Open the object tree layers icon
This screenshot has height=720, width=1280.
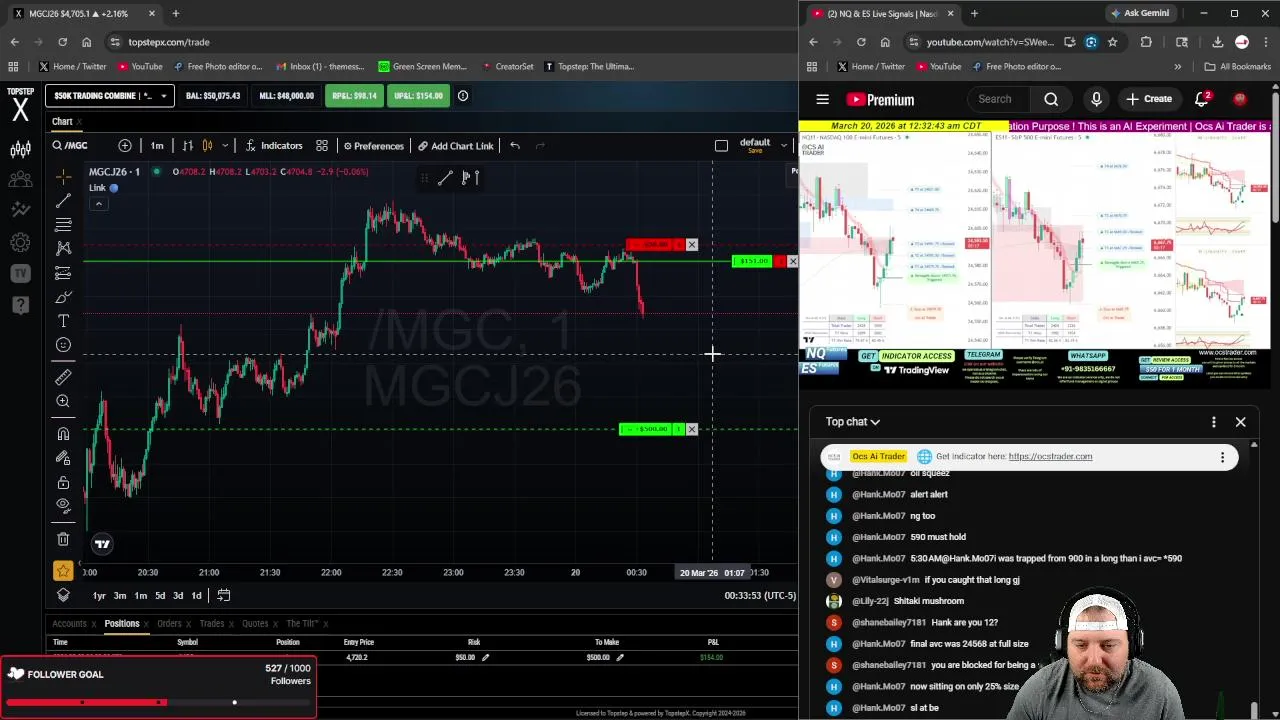[63, 595]
